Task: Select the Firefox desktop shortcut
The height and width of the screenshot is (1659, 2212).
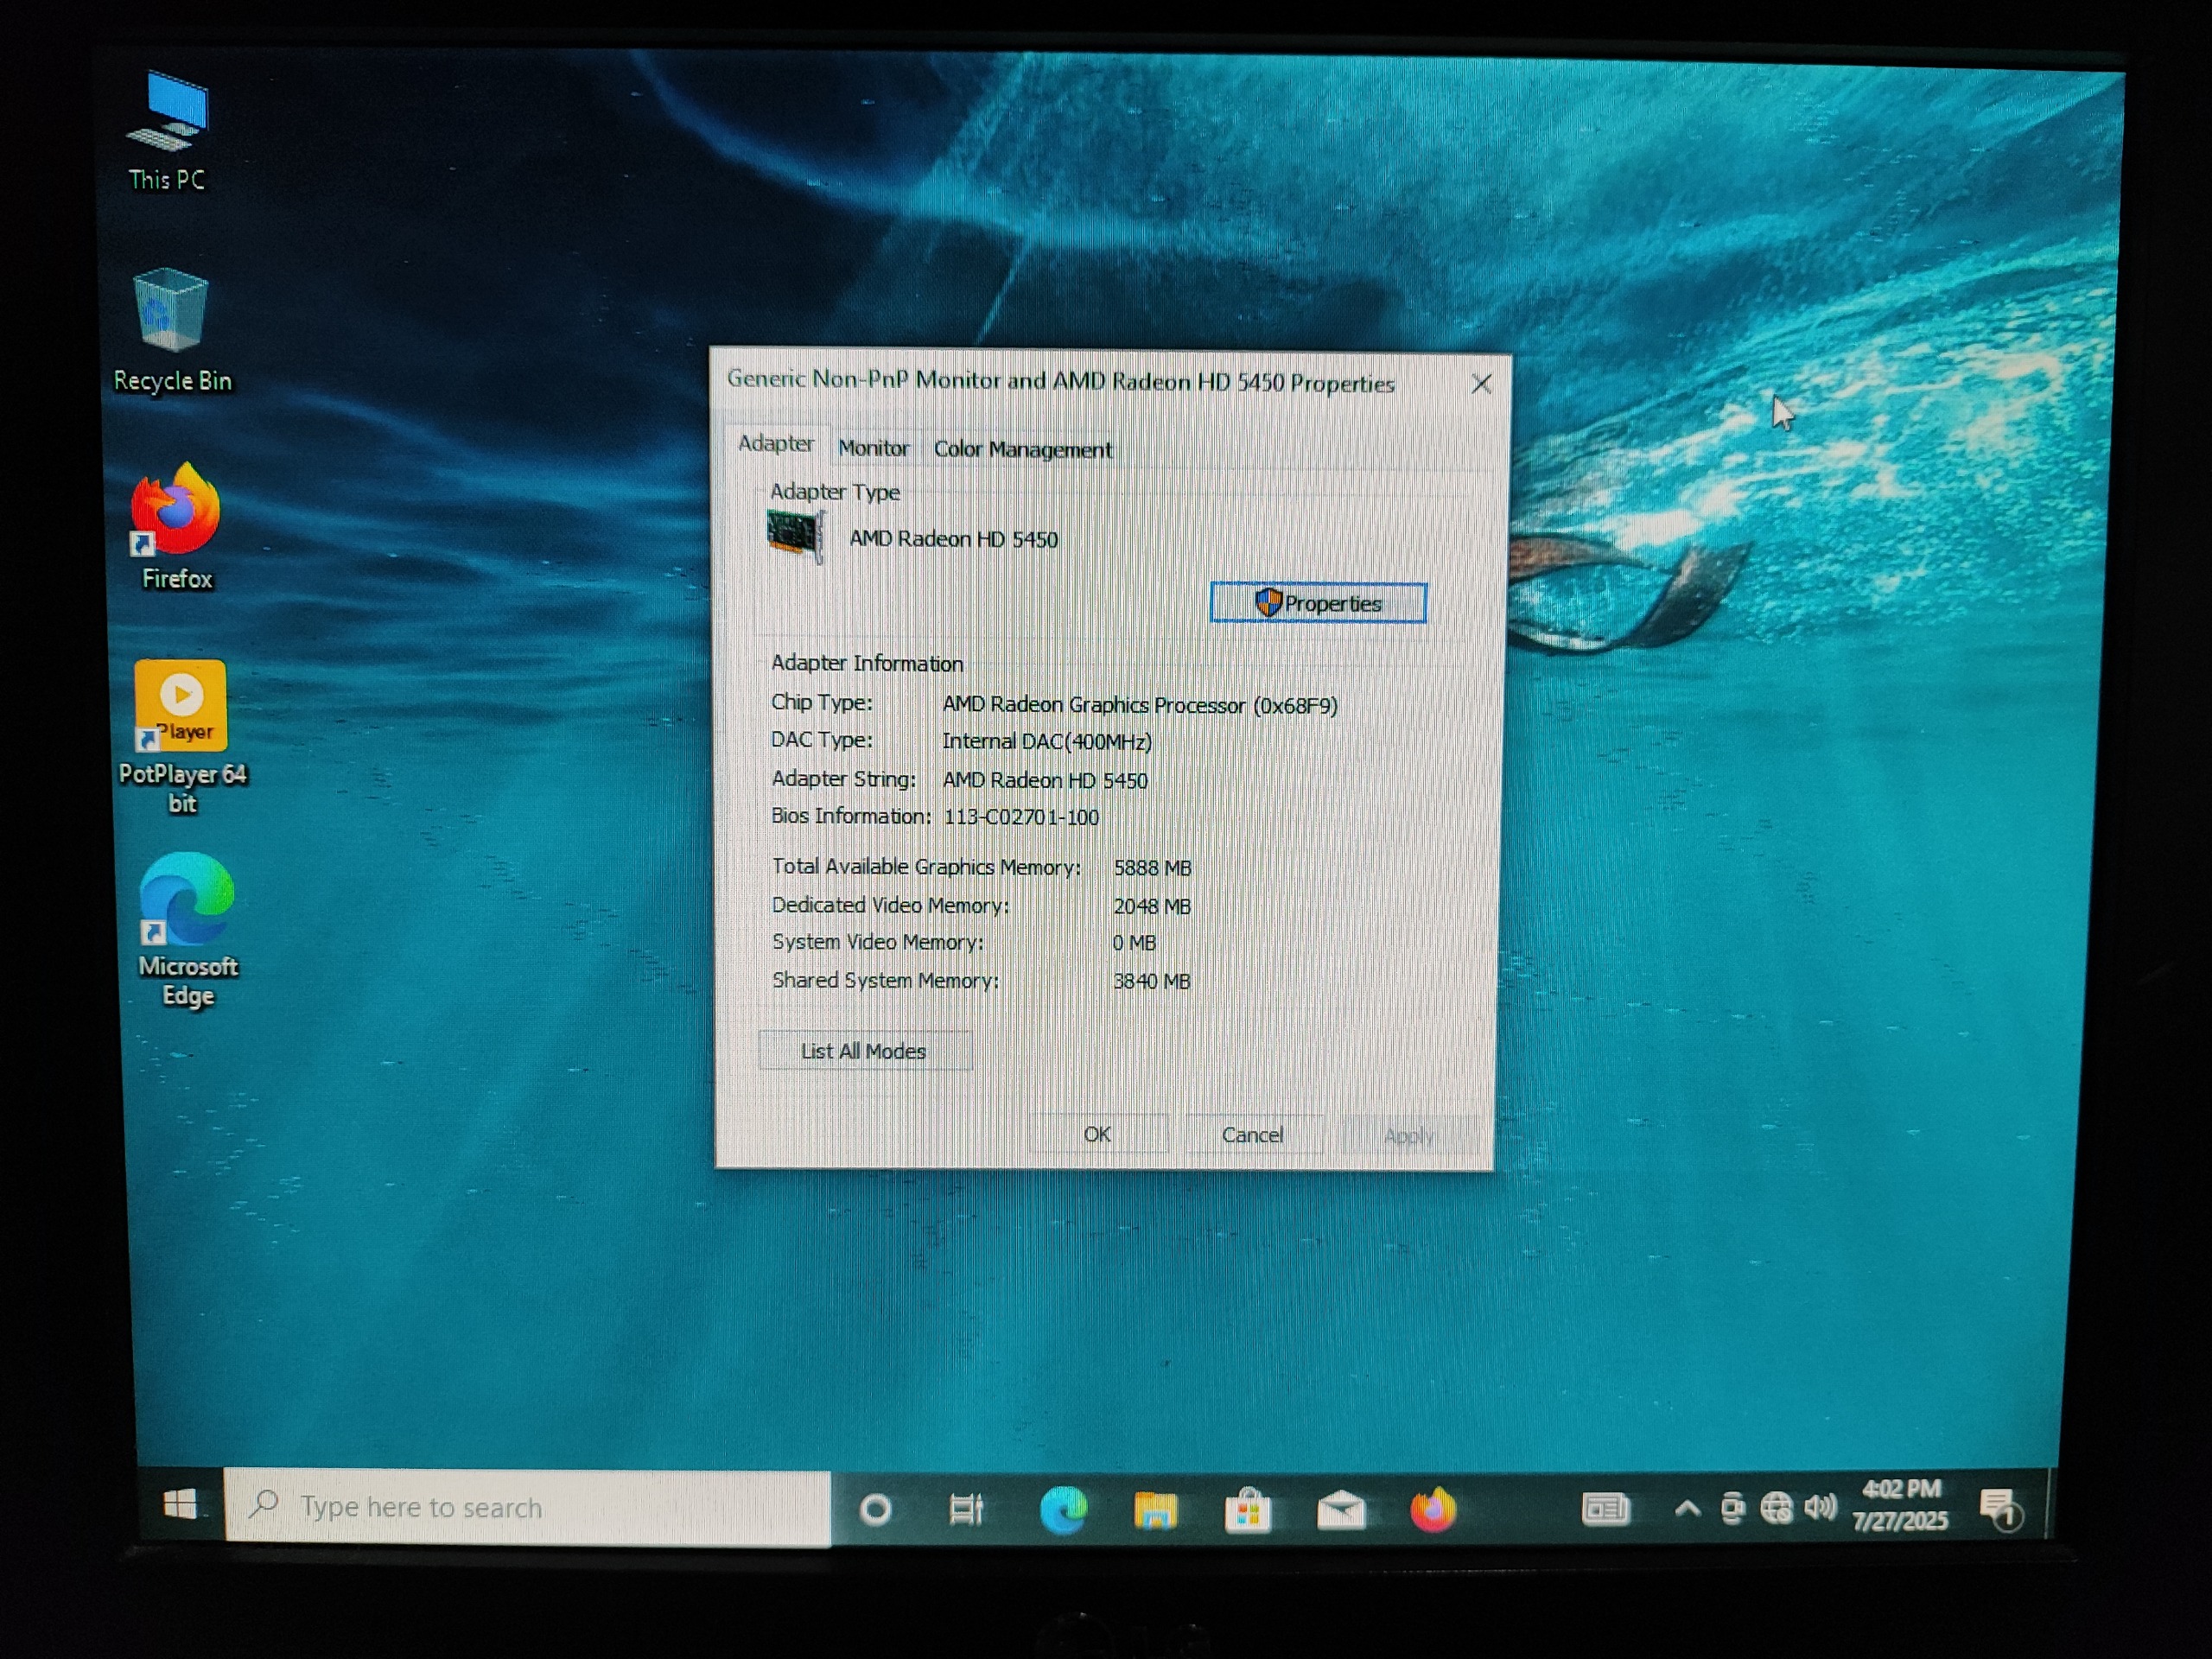Action: pos(176,528)
